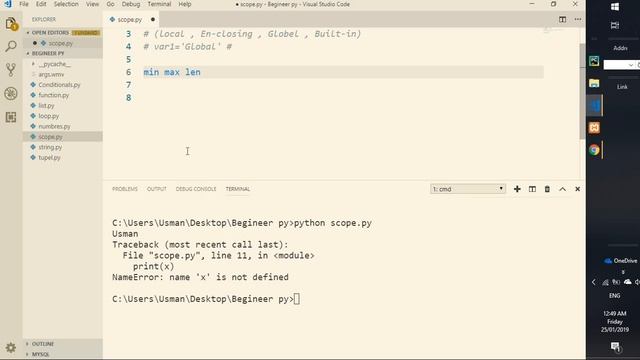Select the 1: cmd terminal dropdown
Screen dimensions: 640x360
click(468, 189)
